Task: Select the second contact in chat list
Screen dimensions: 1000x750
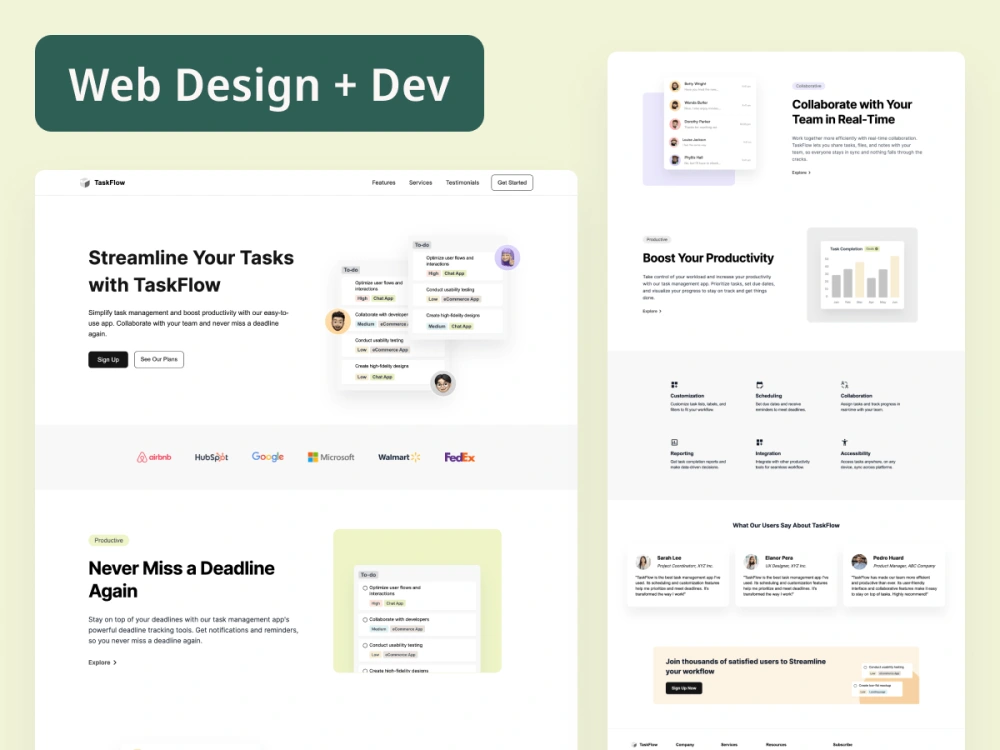Action: pos(710,105)
